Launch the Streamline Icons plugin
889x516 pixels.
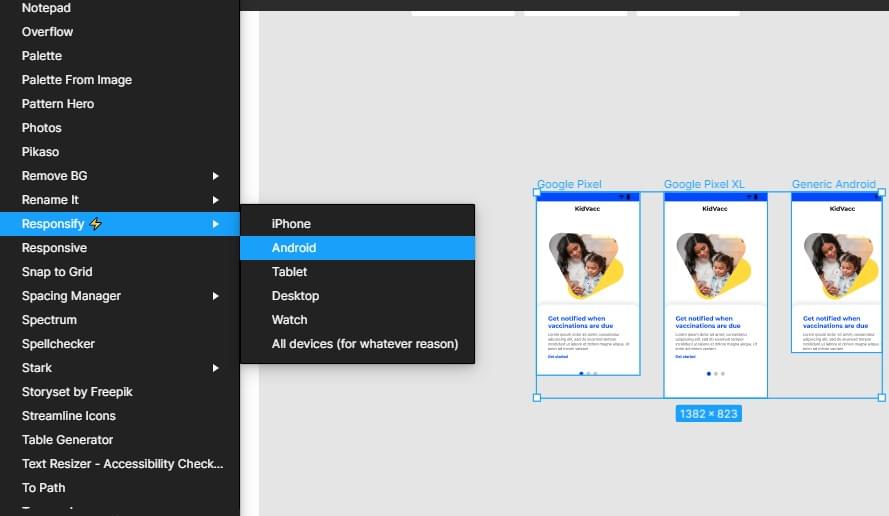coord(68,416)
